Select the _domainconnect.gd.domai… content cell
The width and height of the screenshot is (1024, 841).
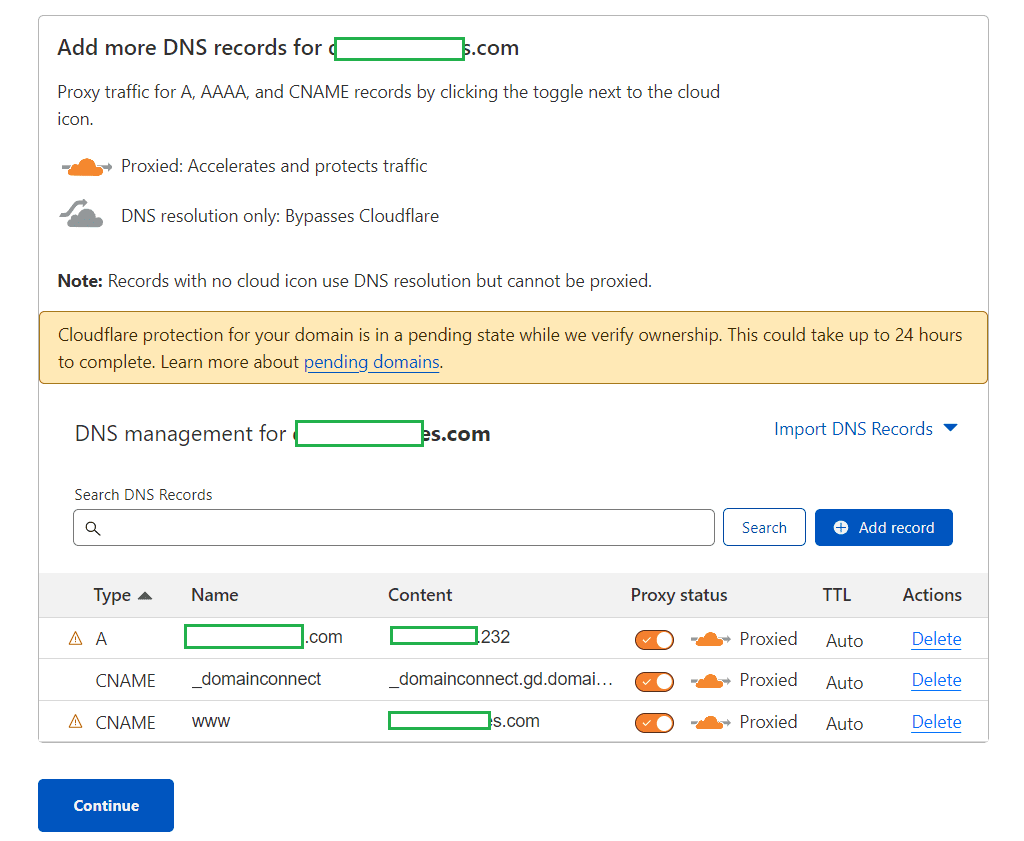(501, 679)
